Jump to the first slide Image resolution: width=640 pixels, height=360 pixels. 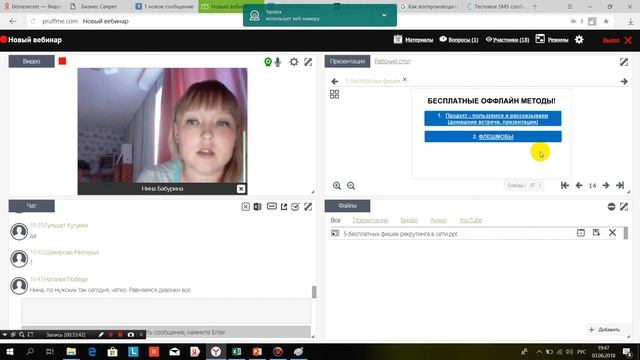[x=564, y=185]
